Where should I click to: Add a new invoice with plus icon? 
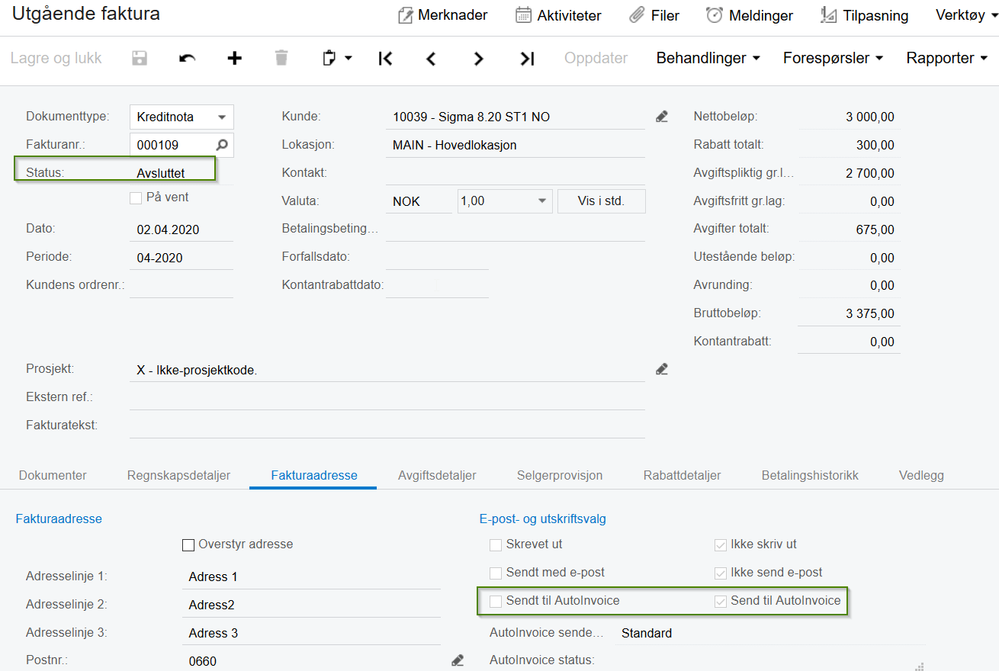click(x=234, y=58)
